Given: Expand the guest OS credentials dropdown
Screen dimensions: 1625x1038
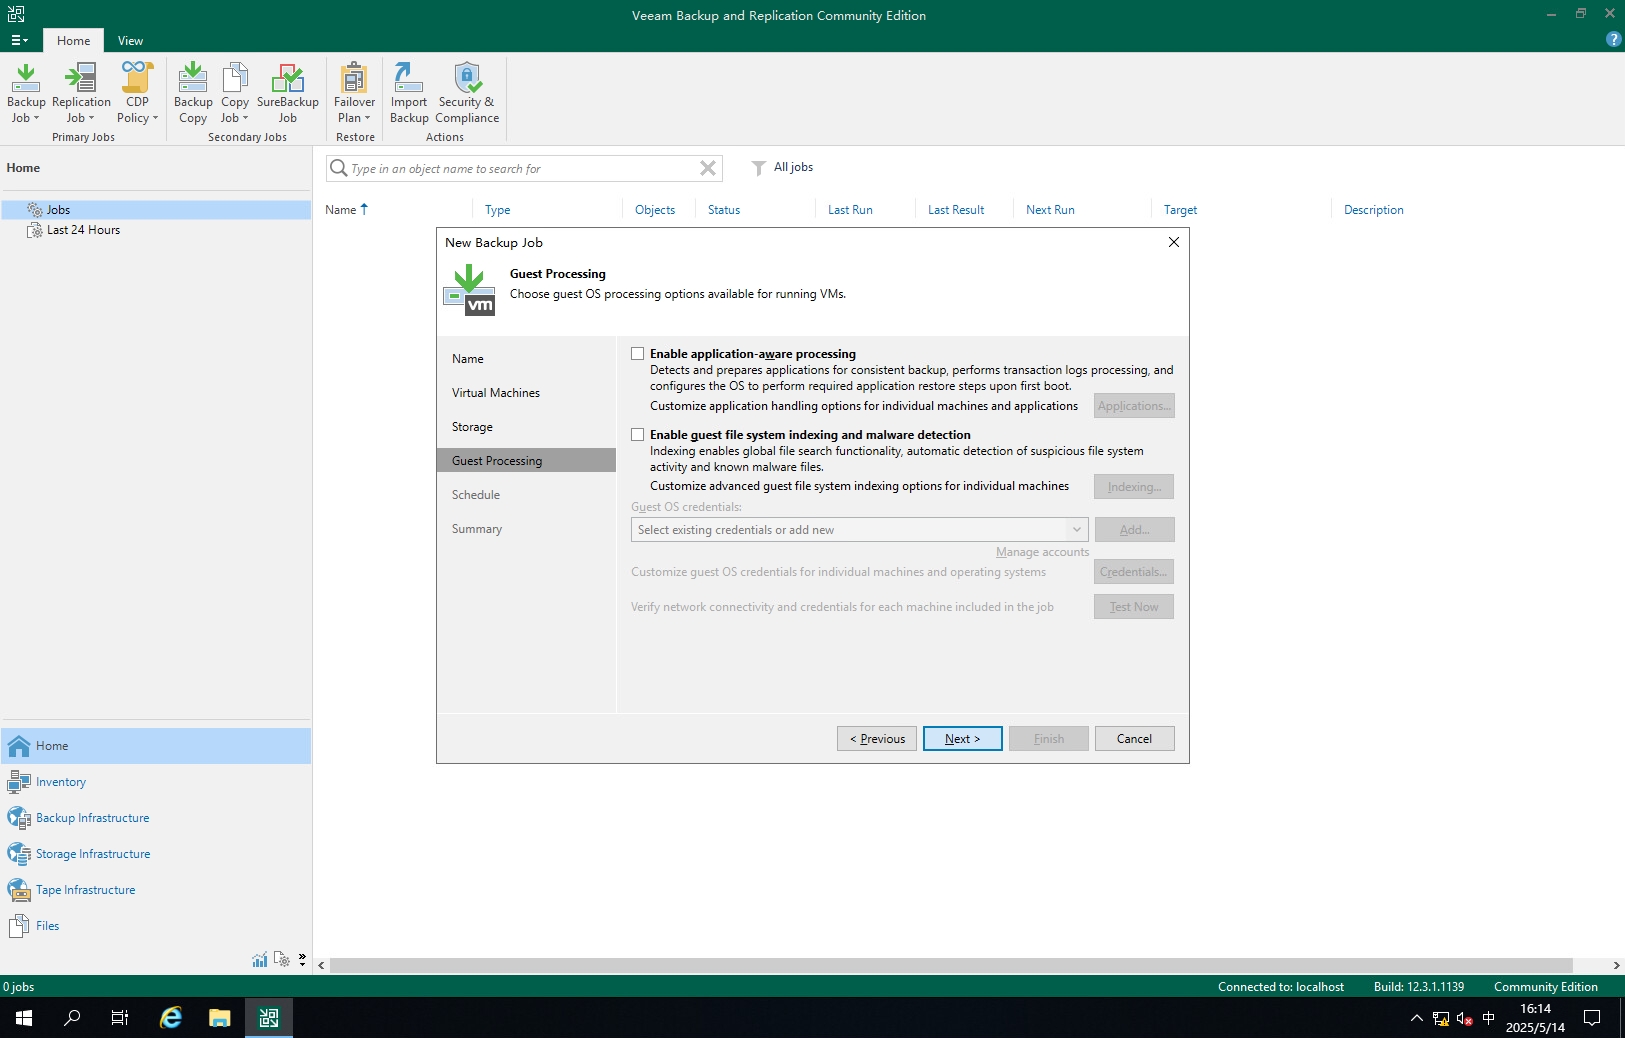Looking at the screenshot, I should pyautogui.click(x=1076, y=530).
